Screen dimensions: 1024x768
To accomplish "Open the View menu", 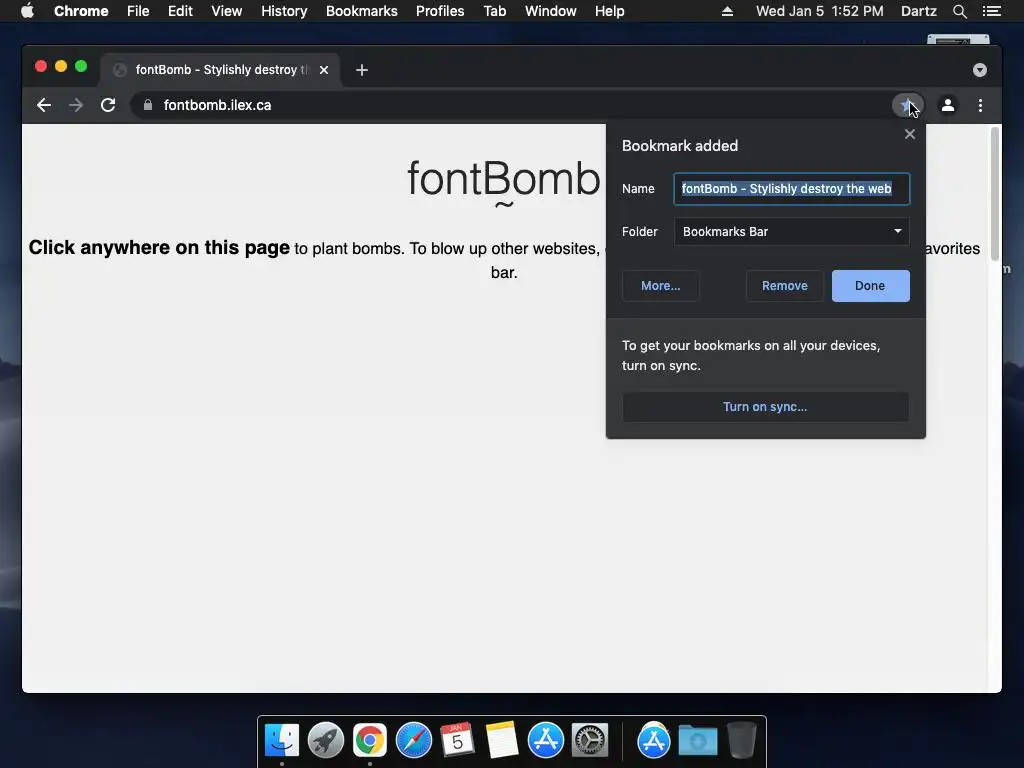I will pyautogui.click(x=227, y=11).
